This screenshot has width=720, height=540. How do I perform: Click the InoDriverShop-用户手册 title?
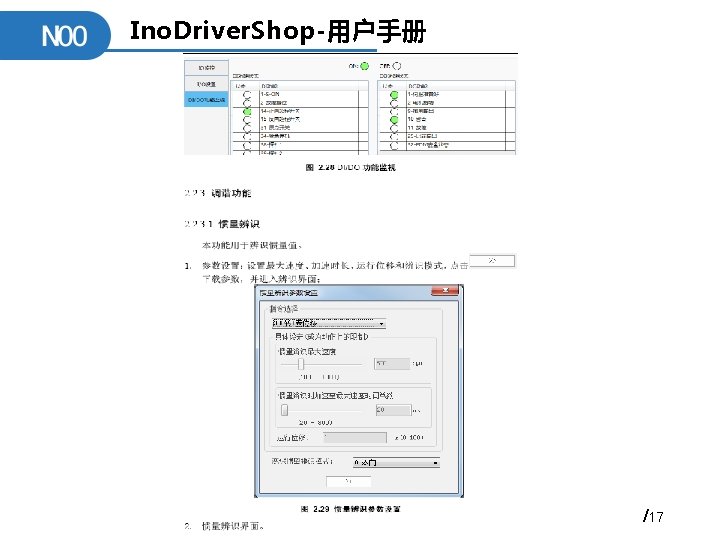(278, 31)
